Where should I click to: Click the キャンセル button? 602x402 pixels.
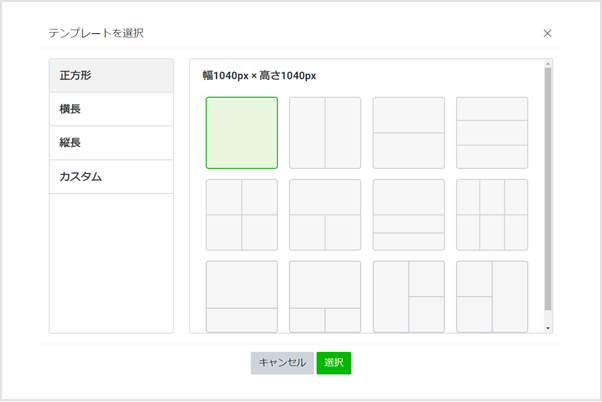[282, 363]
